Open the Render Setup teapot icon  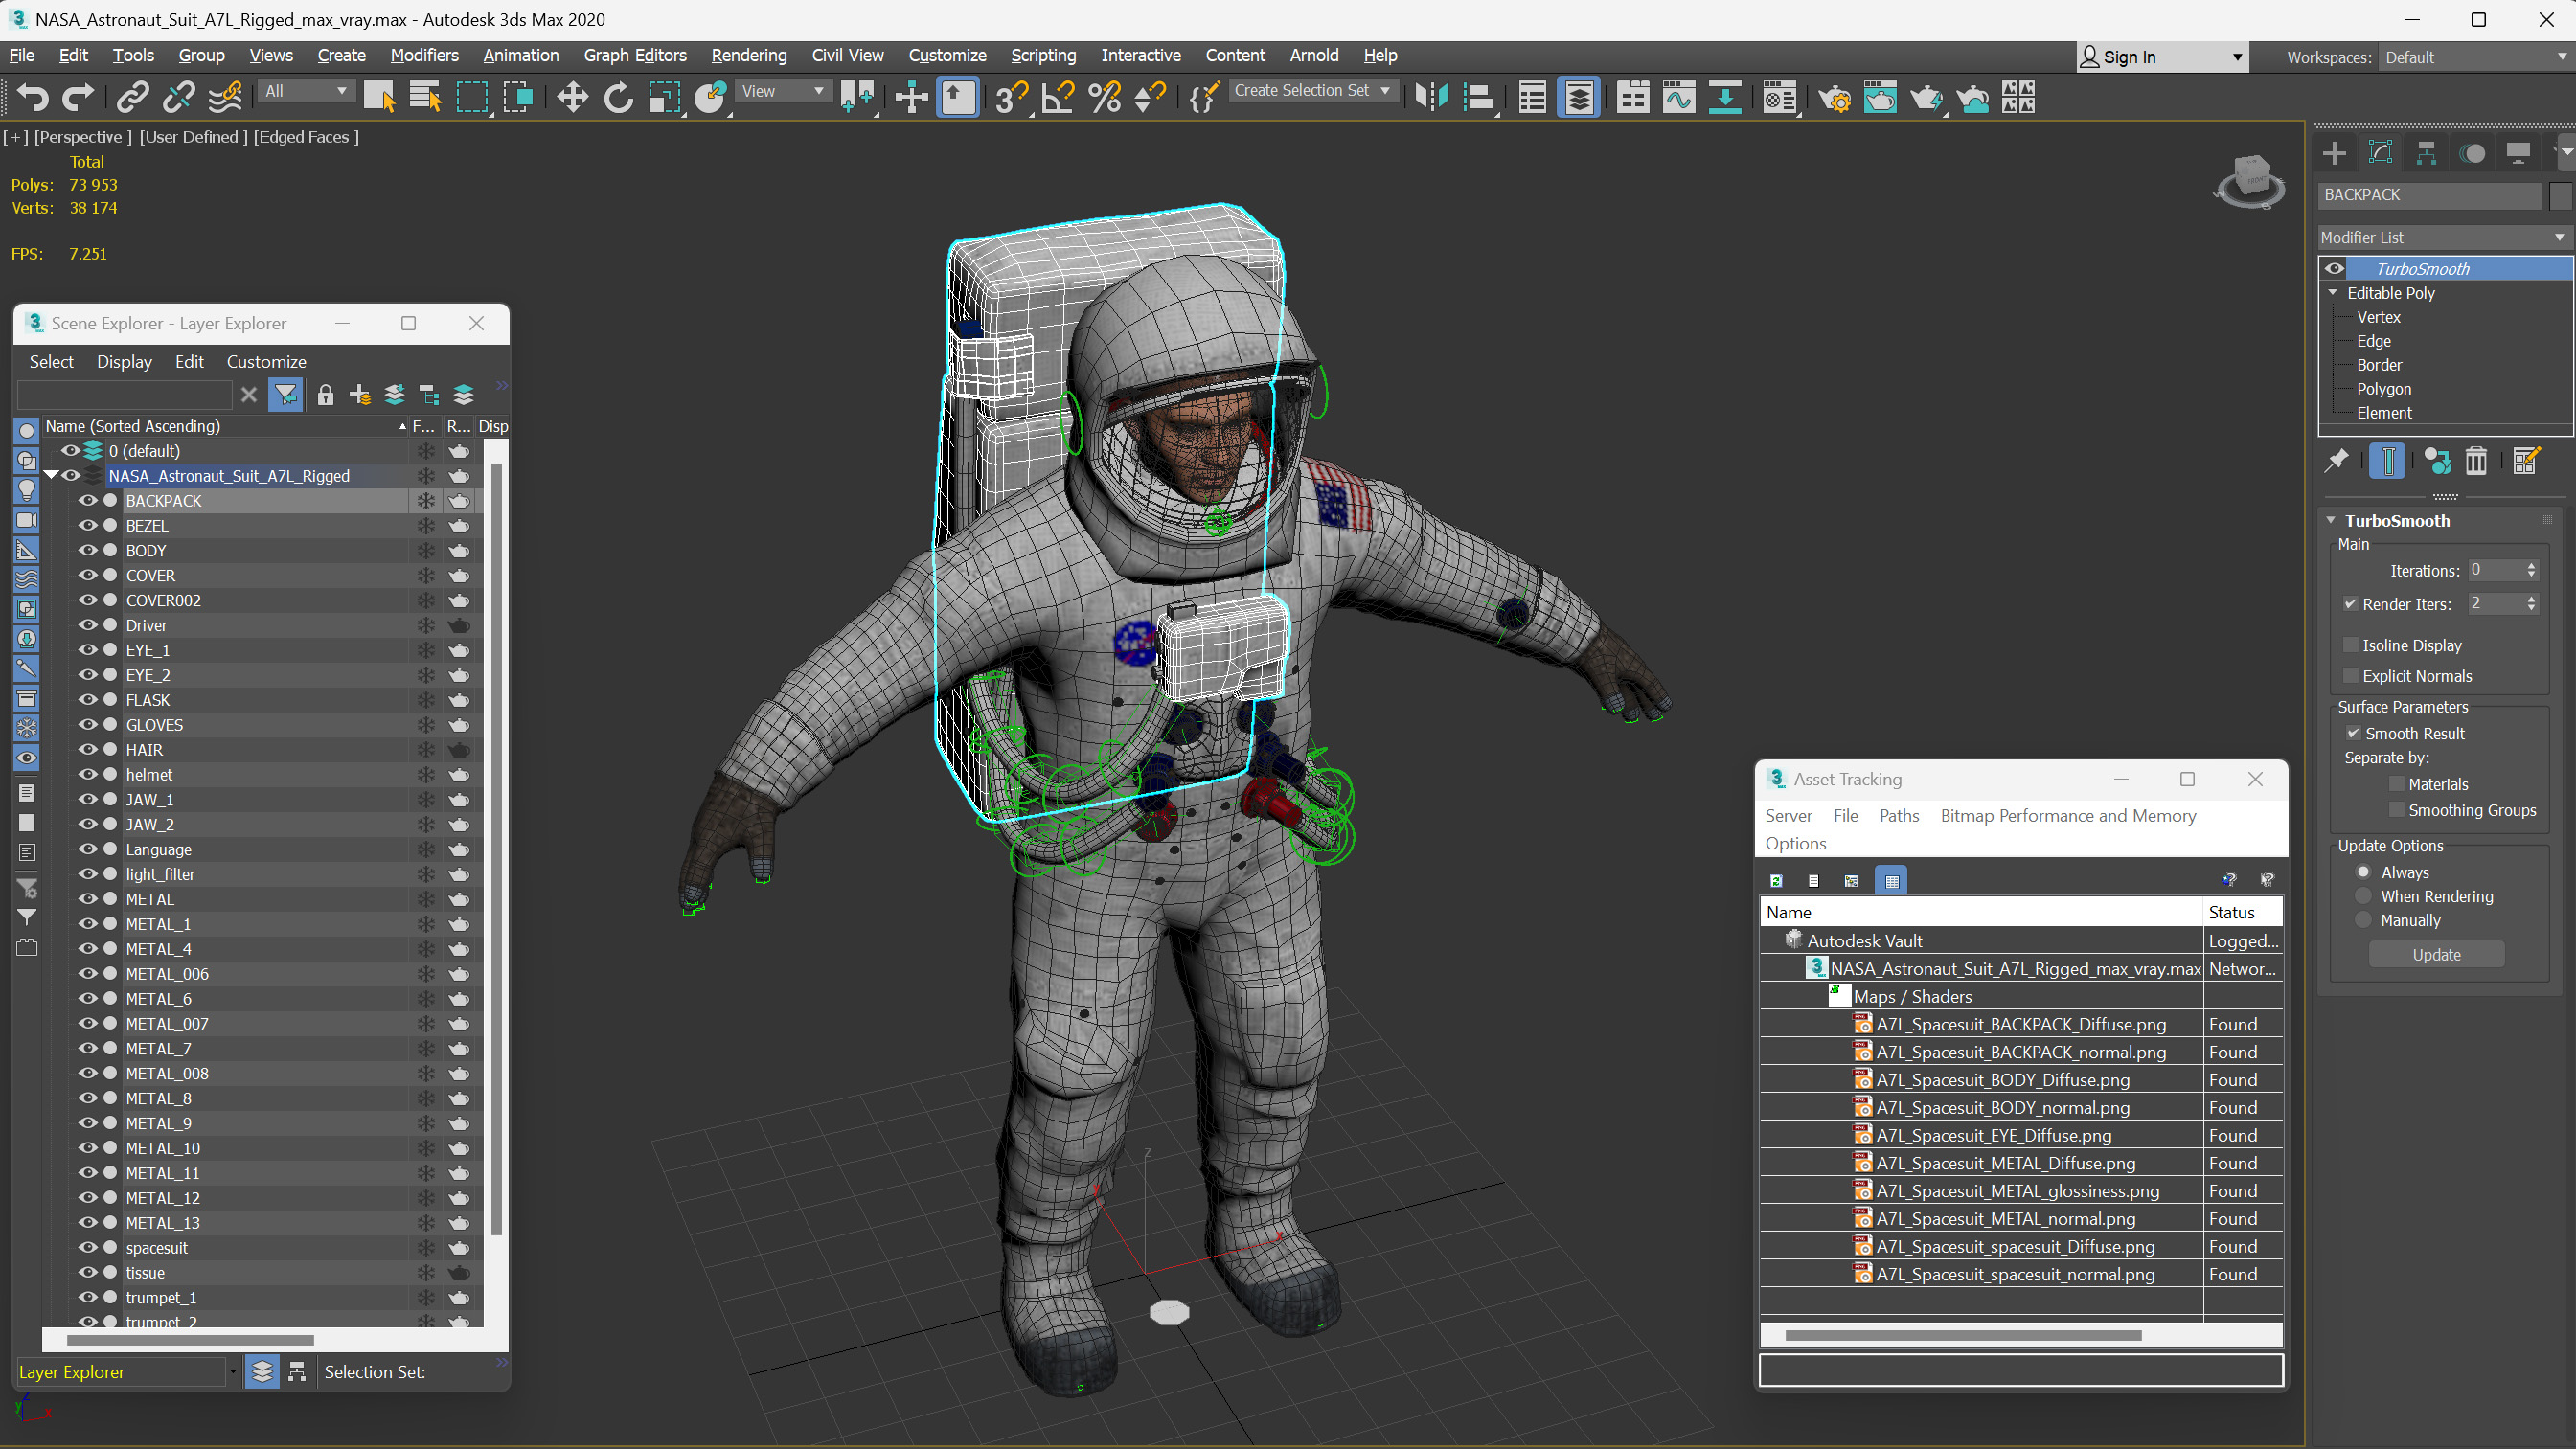pyautogui.click(x=1834, y=97)
